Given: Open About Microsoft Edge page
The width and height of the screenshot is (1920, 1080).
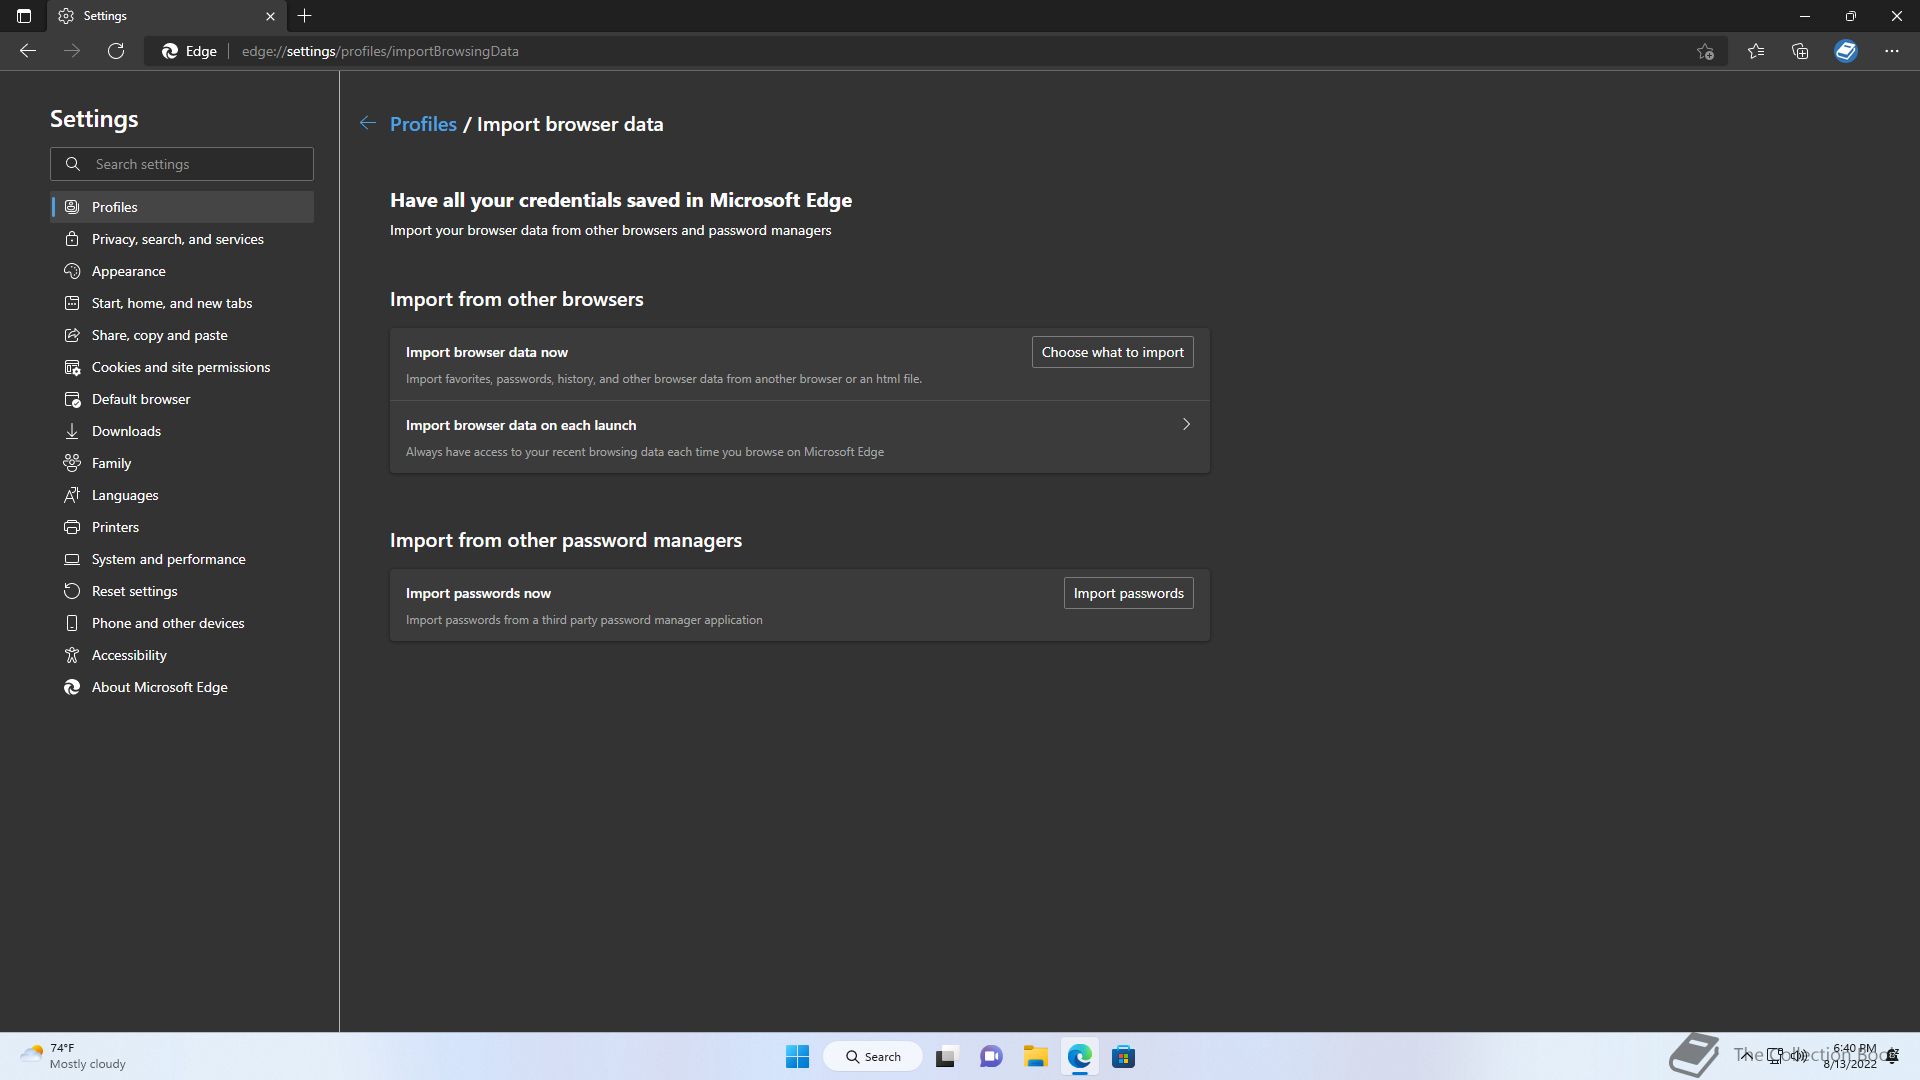Looking at the screenshot, I should (182, 687).
